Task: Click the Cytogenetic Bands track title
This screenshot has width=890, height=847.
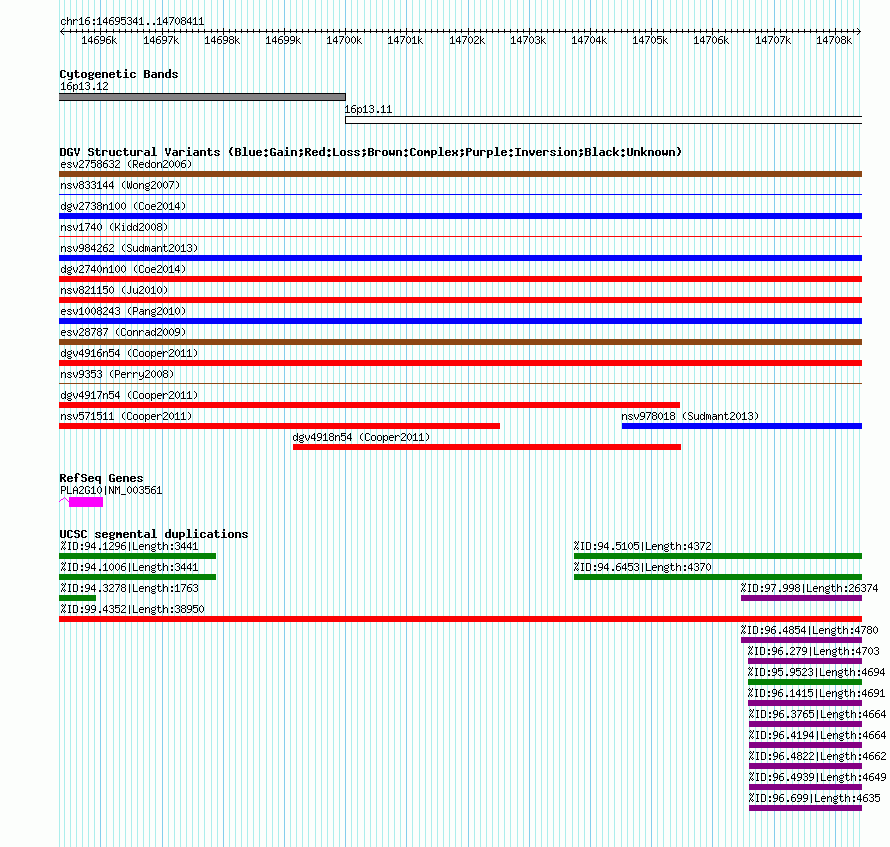Action: click(x=119, y=74)
